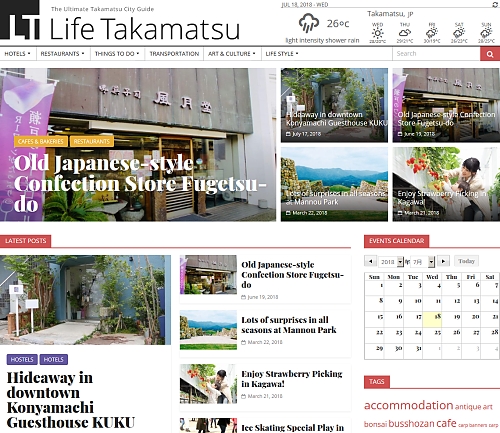Viewport: 500px width, 433px height.
Task: Click the red search magnifier button
Action: coord(490,54)
